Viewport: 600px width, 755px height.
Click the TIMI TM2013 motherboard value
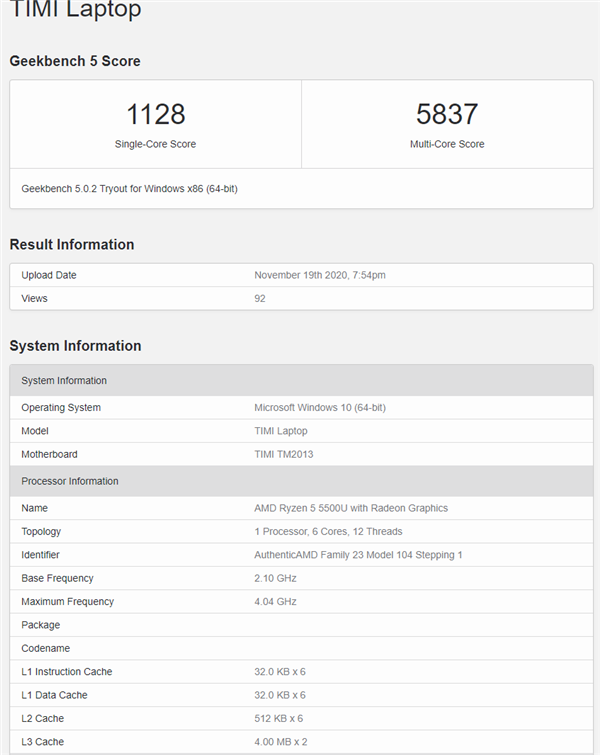click(x=291, y=454)
